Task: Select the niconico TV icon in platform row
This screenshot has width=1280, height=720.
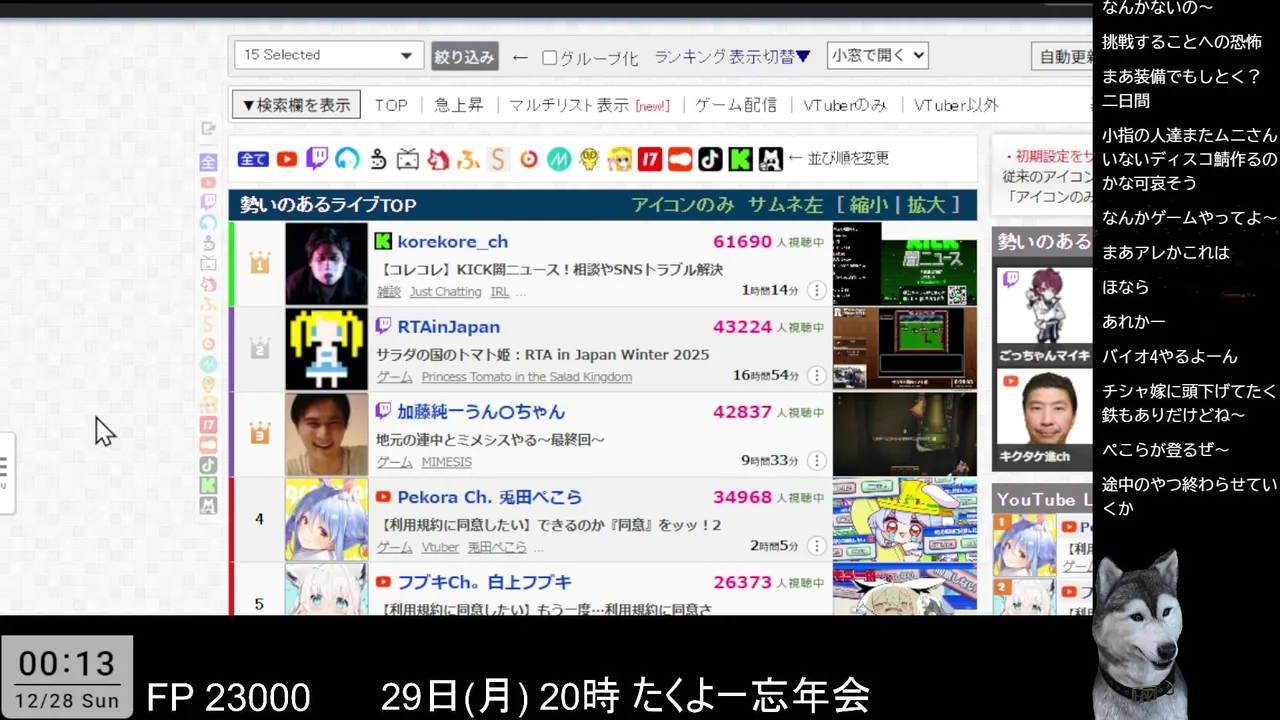Action: pyautogui.click(x=408, y=159)
